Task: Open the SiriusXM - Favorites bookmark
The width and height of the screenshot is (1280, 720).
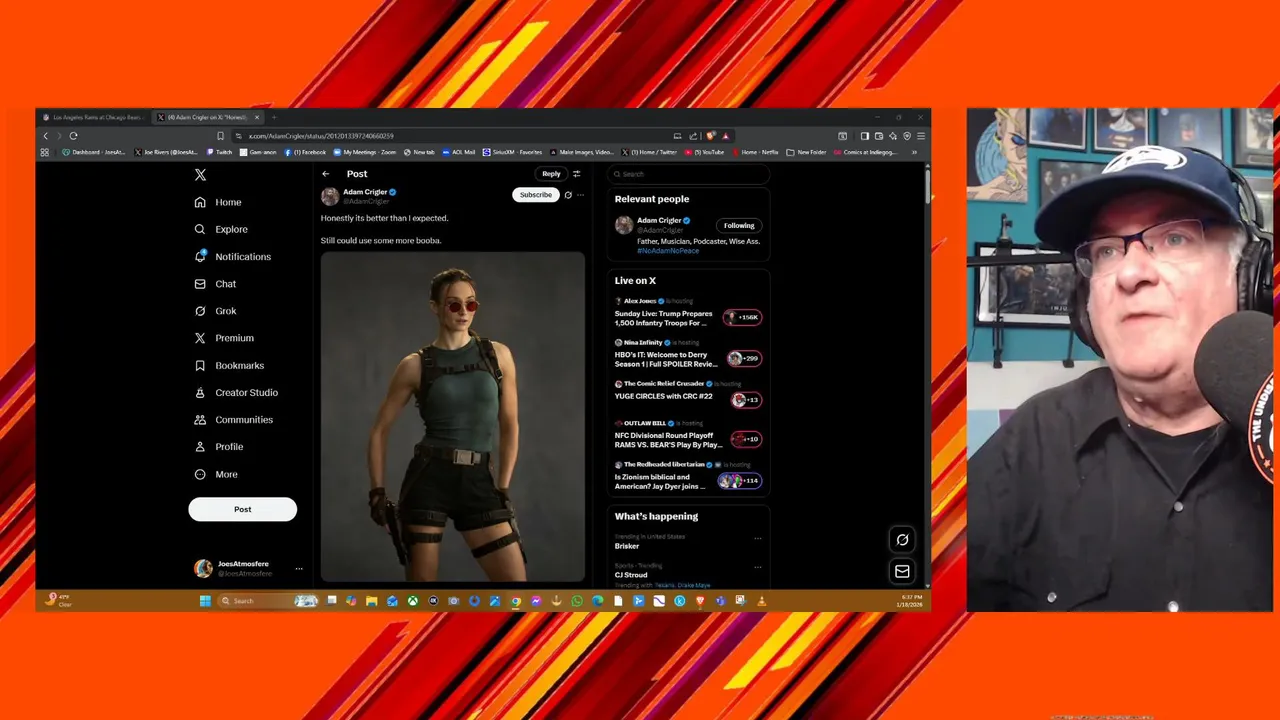Action: click(513, 152)
